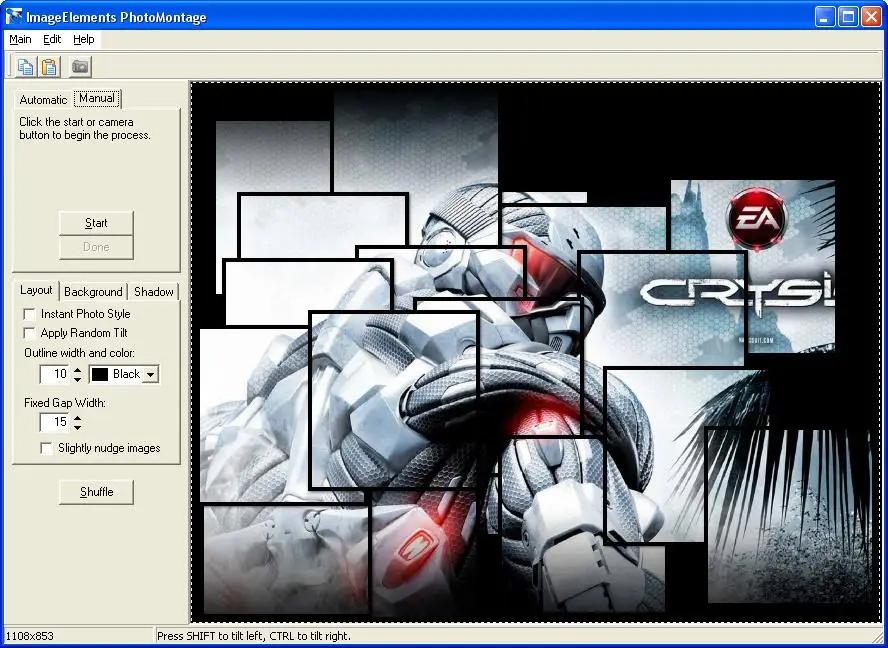Click the Copy icon in the toolbar

(25, 67)
